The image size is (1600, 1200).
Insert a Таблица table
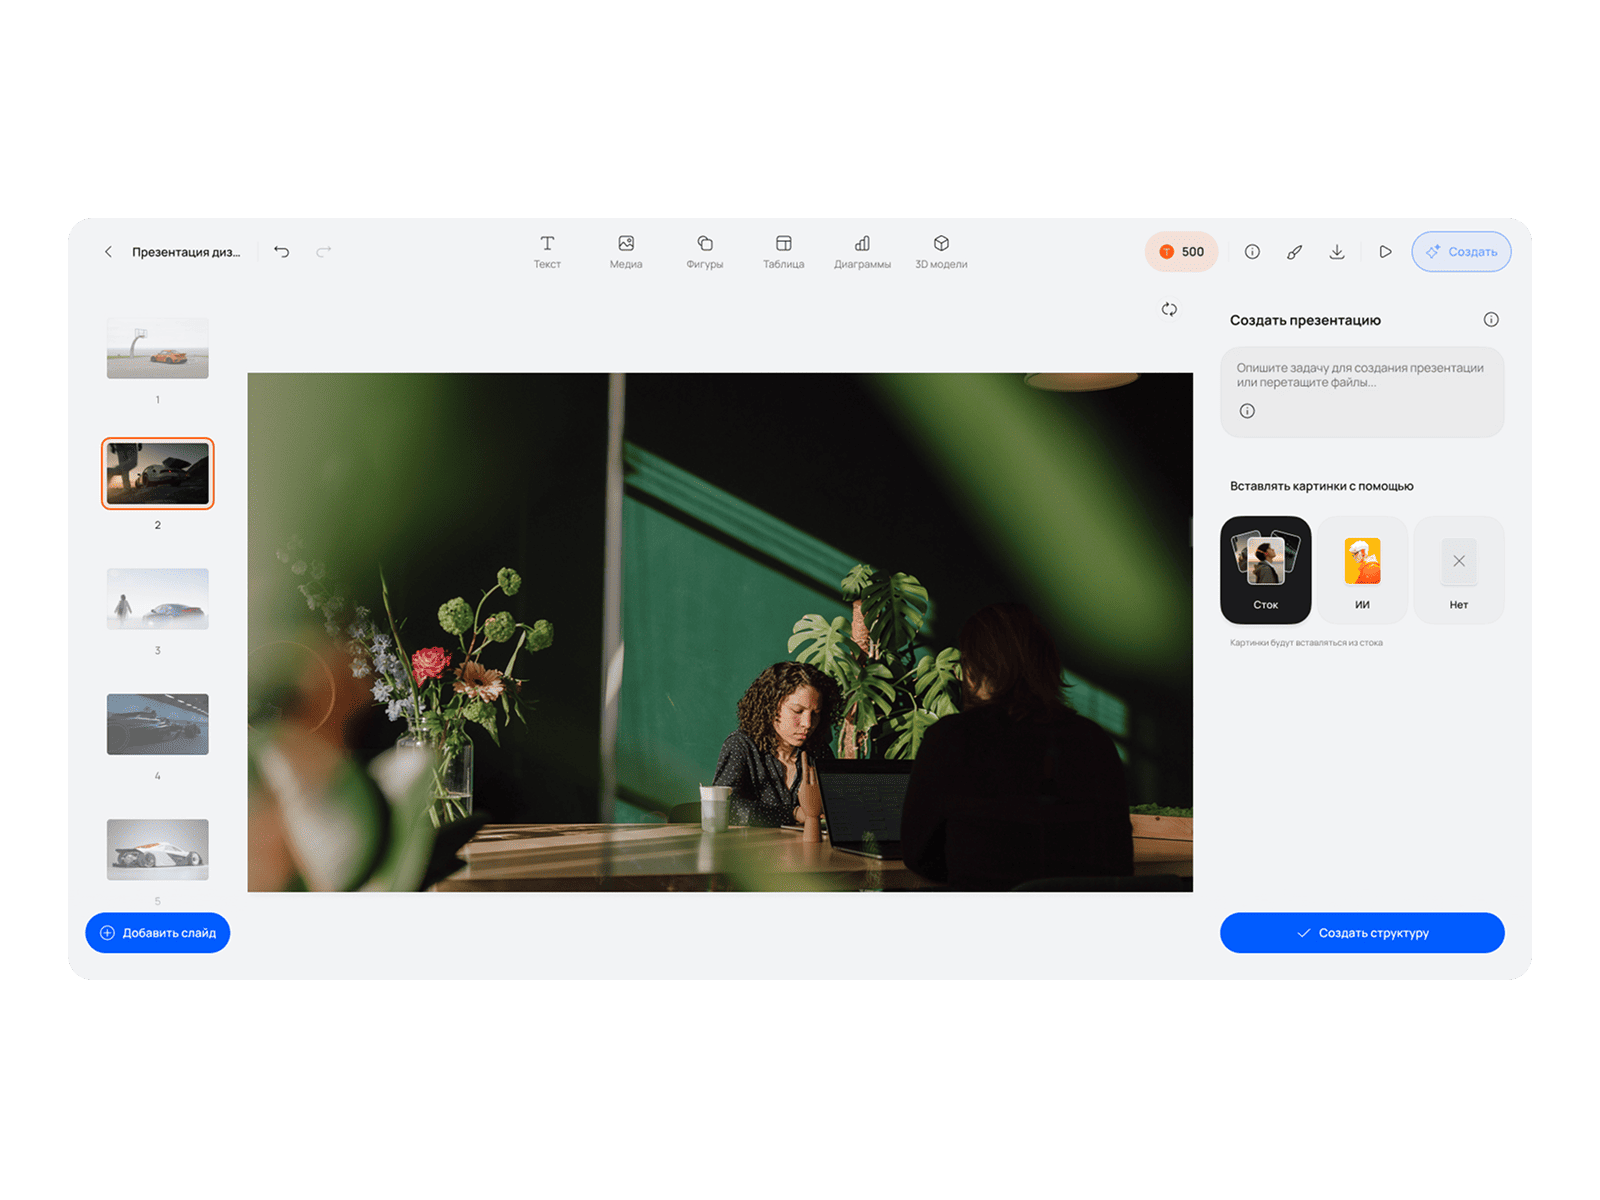tap(784, 251)
